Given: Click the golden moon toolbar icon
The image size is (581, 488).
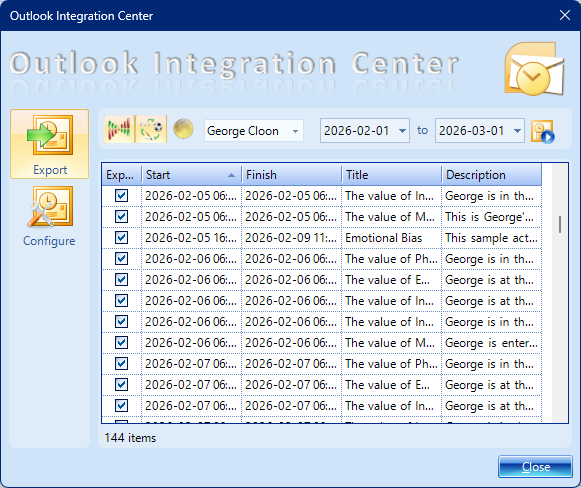Looking at the screenshot, I should [183, 129].
